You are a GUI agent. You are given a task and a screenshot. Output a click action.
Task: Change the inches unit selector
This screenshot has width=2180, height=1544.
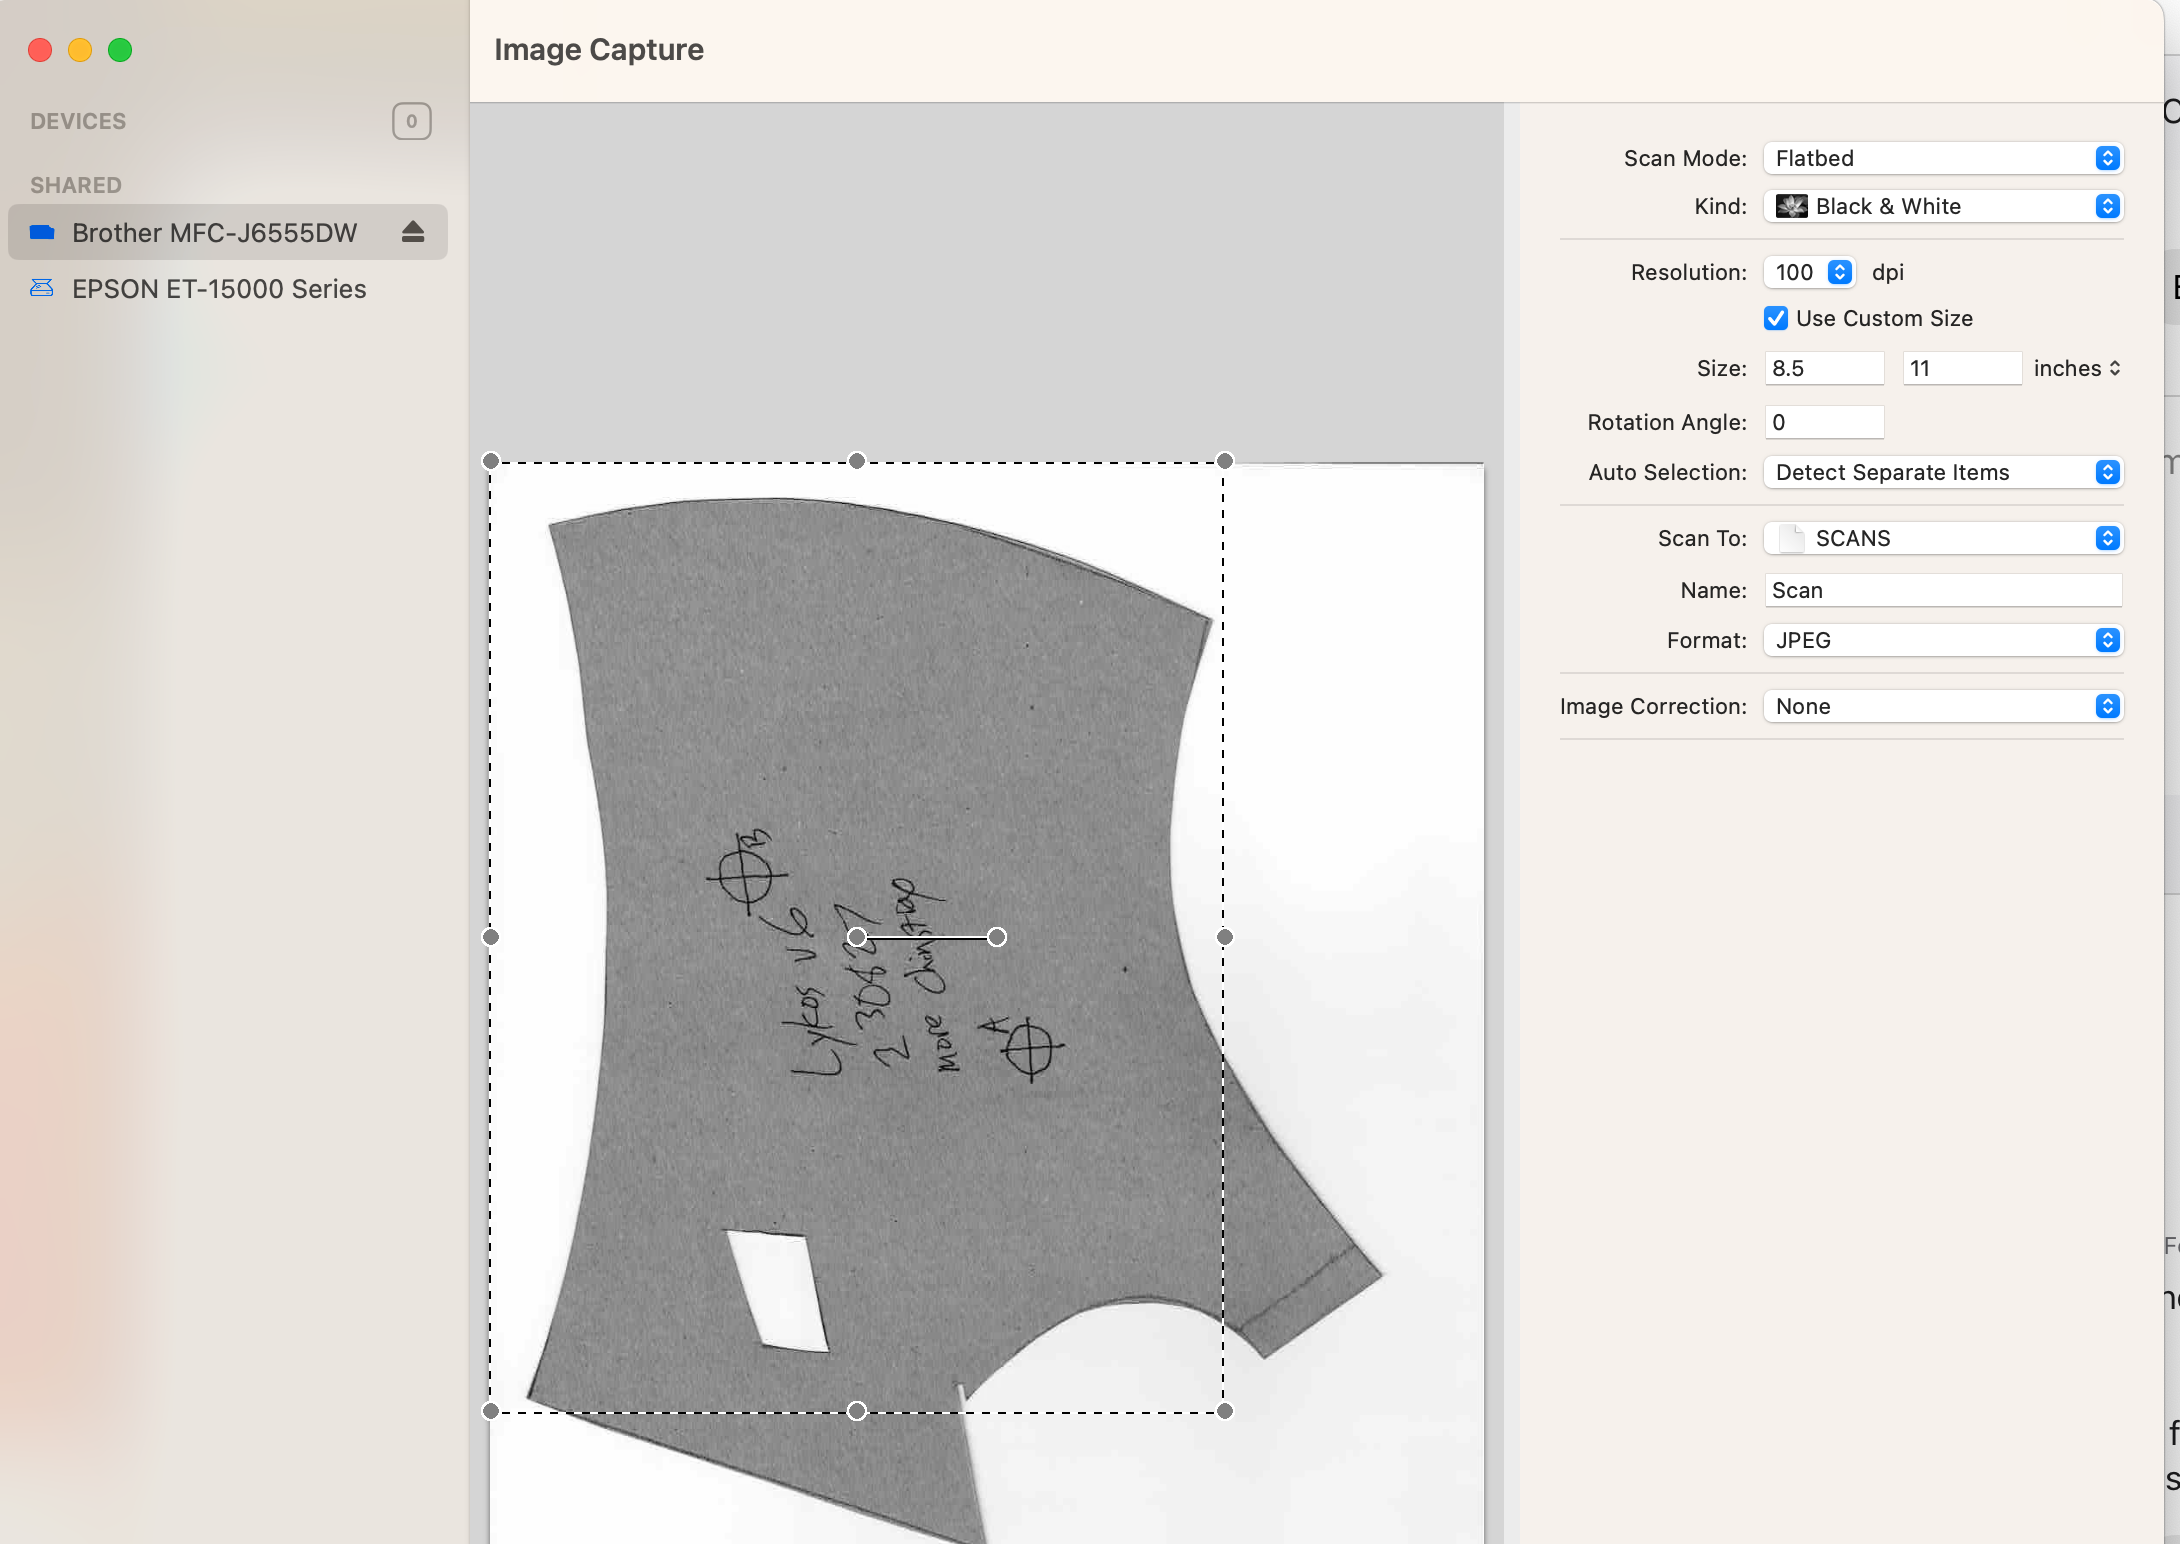2077,368
